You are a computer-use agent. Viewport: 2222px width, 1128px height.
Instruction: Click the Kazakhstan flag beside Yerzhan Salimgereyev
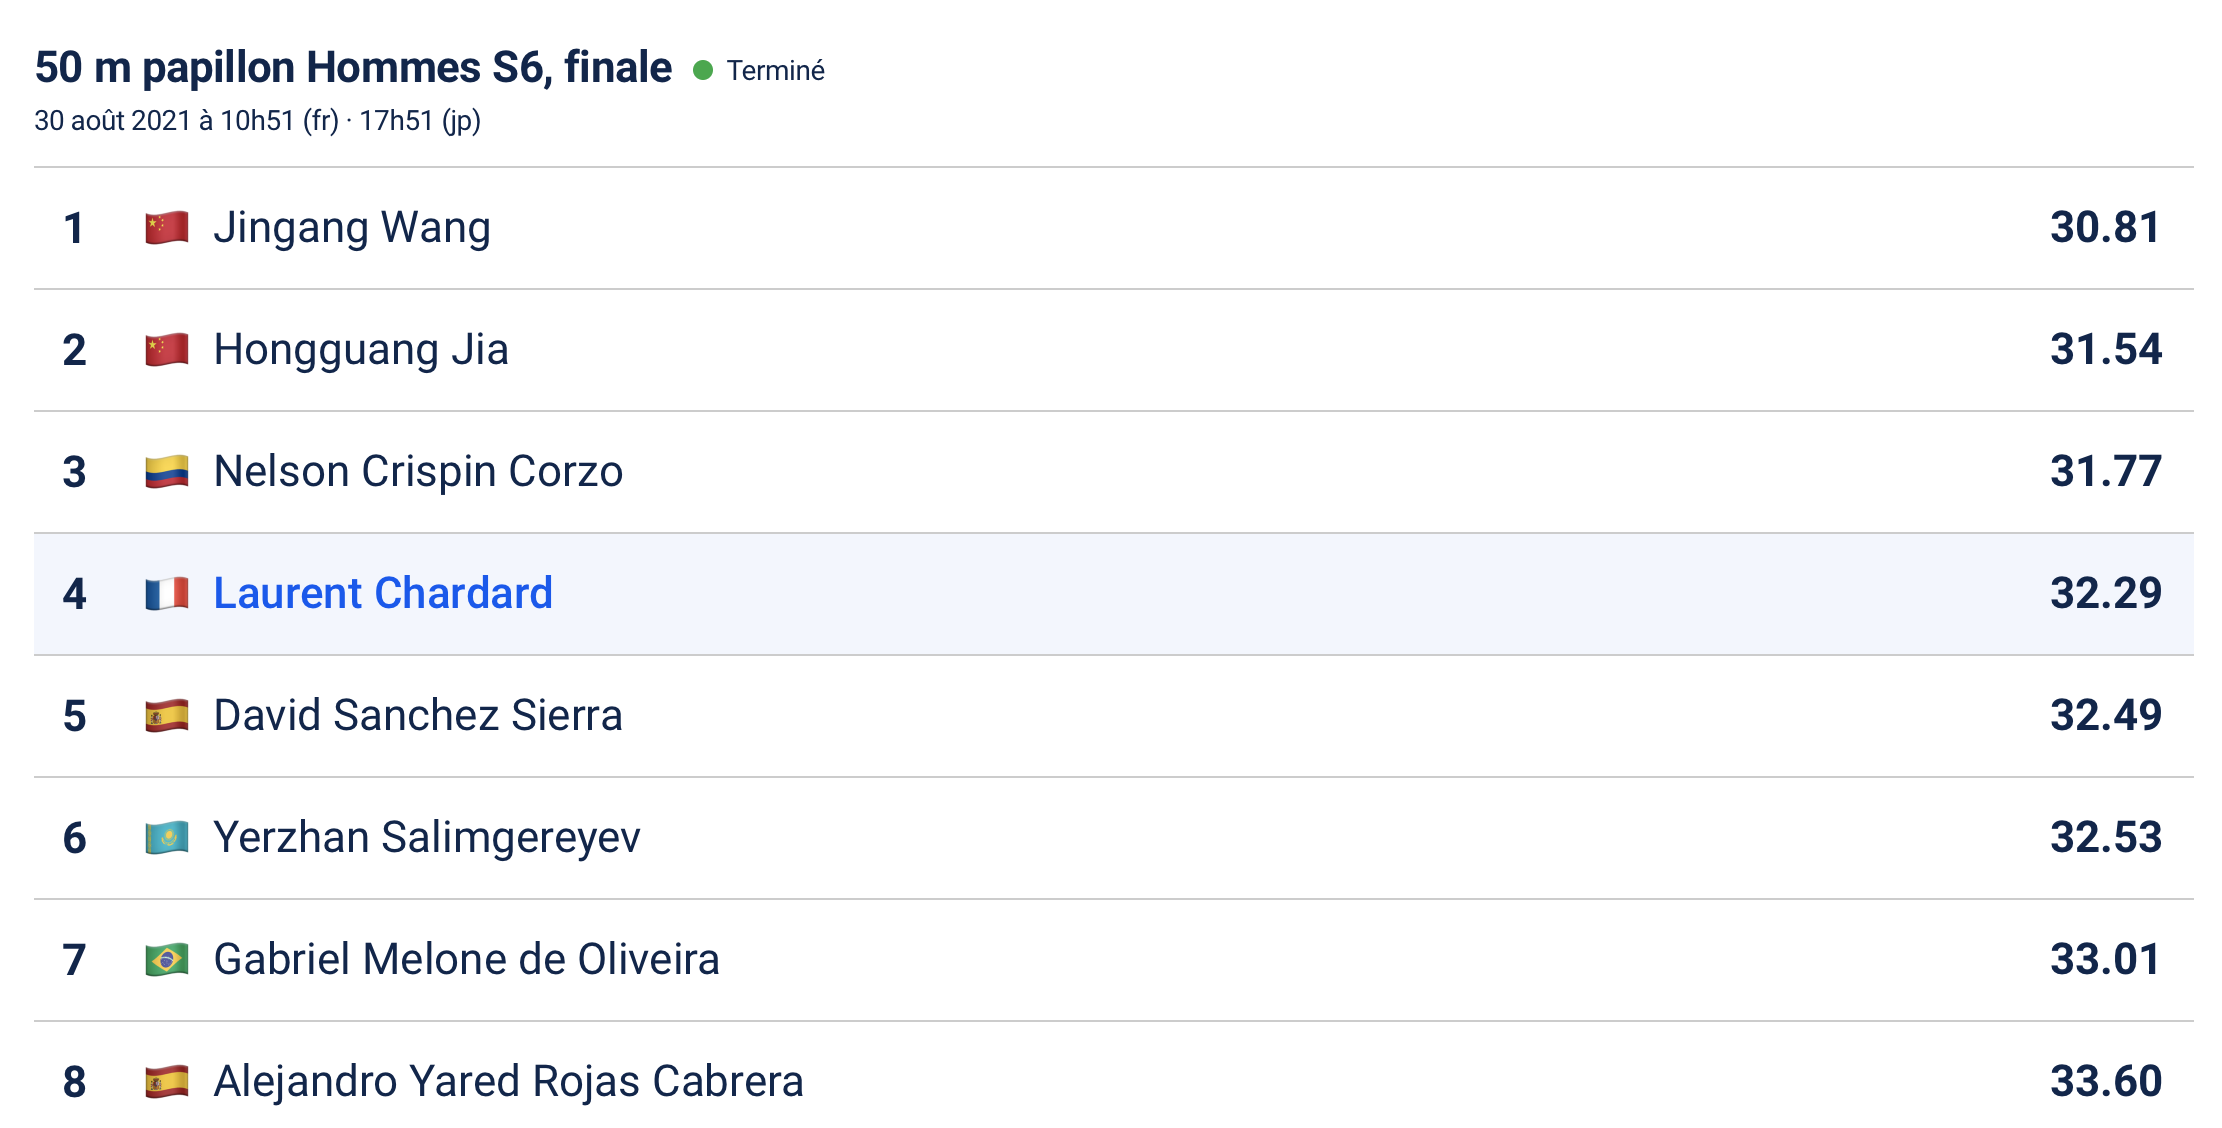(x=167, y=838)
